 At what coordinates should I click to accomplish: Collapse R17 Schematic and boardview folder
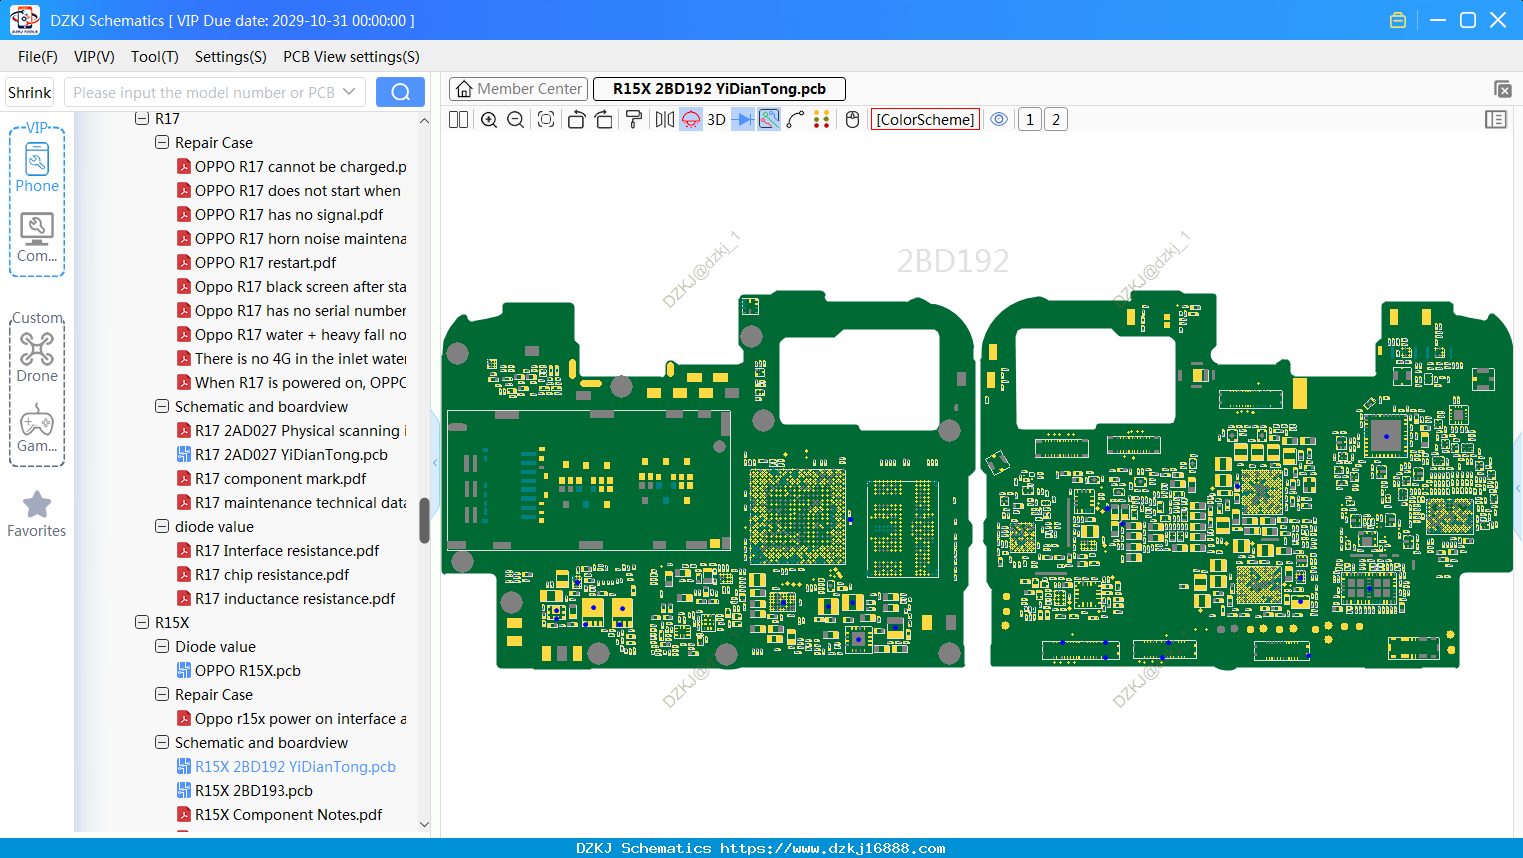pyautogui.click(x=162, y=406)
